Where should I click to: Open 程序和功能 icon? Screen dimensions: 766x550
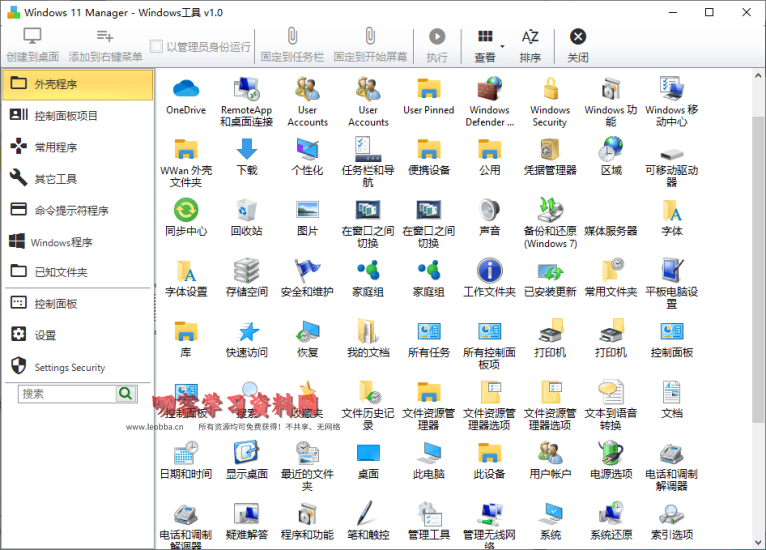click(x=307, y=513)
